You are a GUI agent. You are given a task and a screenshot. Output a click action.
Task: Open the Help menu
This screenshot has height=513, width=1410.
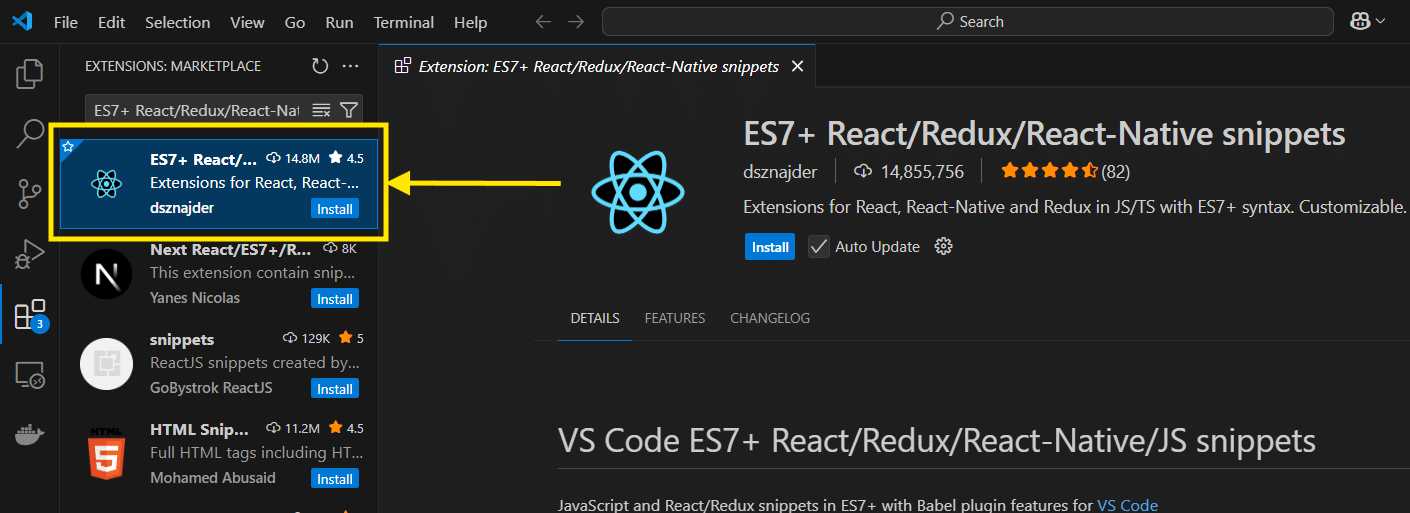coord(470,22)
